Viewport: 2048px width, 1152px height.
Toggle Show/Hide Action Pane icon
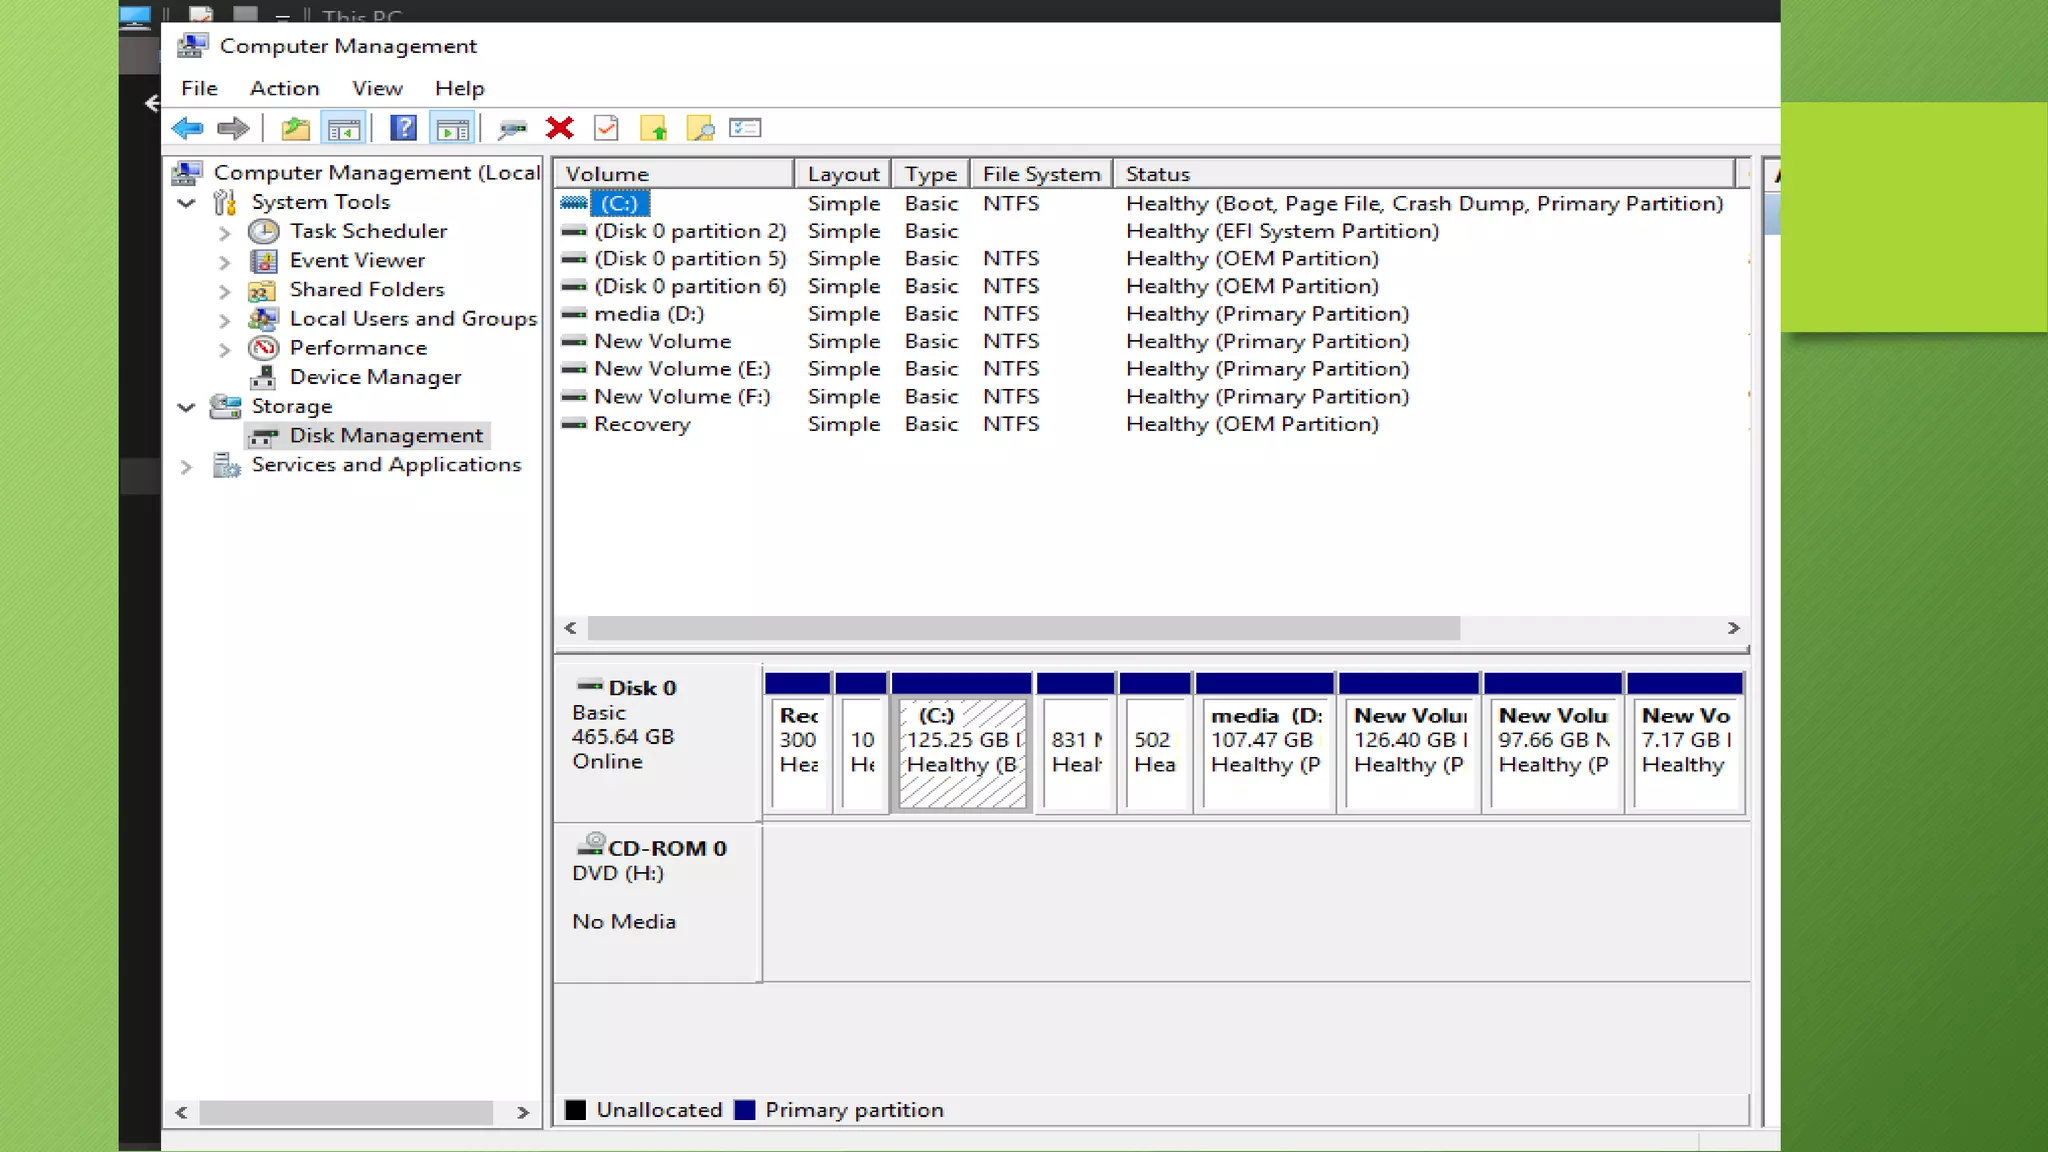(x=452, y=128)
